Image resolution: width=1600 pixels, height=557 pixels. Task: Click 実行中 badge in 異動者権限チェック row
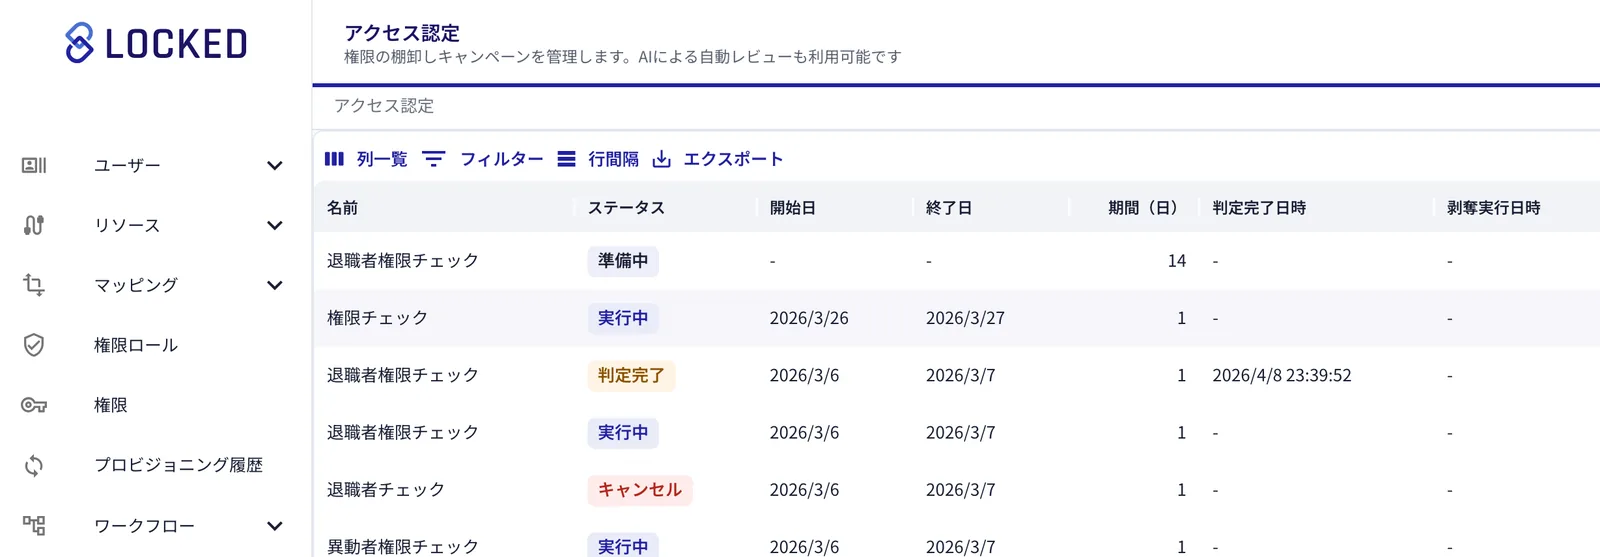[623, 545]
